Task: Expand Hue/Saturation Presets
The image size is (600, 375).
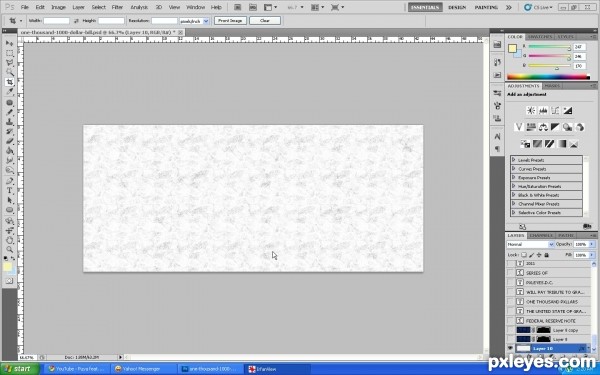Action: coord(514,186)
